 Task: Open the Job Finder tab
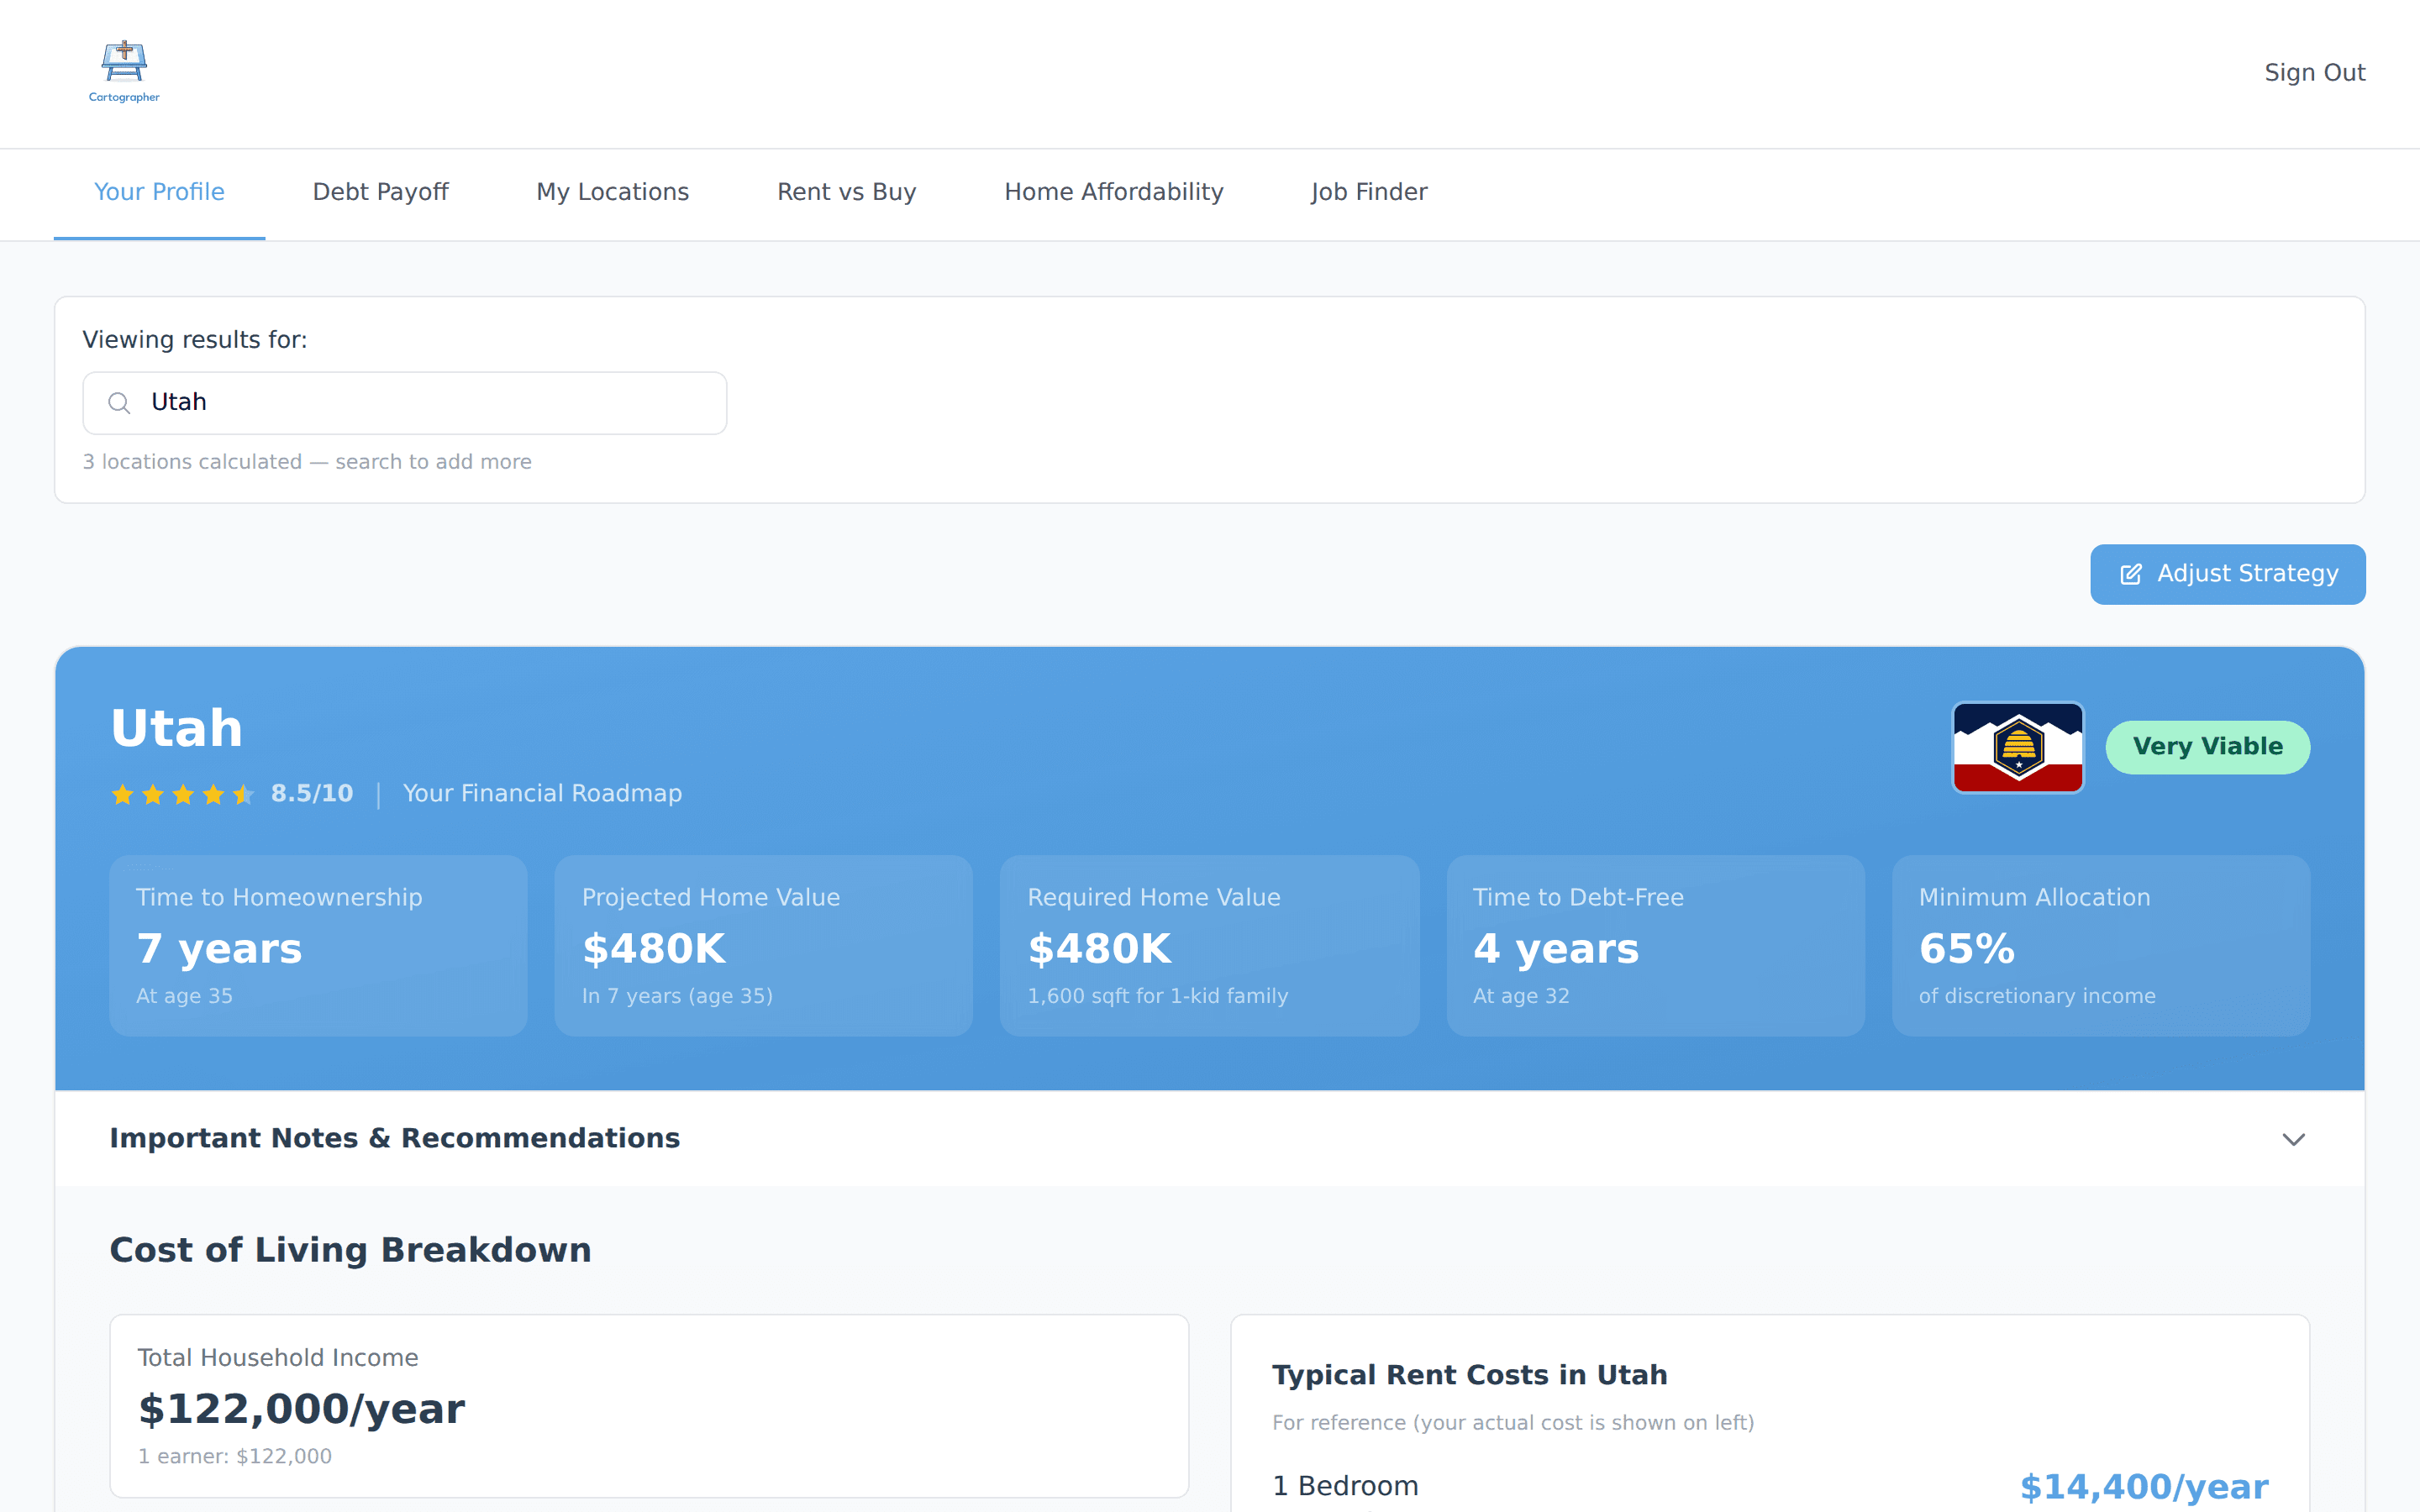click(1369, 192)
